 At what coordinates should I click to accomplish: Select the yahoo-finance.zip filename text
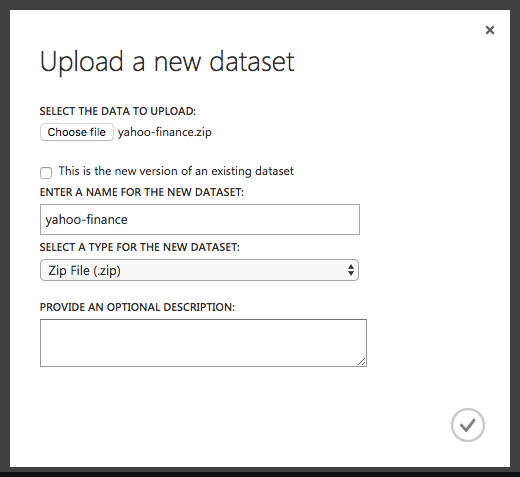[165, 132]
